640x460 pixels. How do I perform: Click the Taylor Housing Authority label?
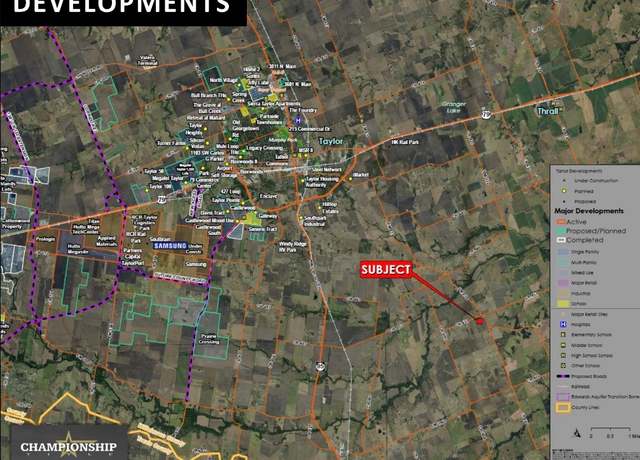pos(322,182)
